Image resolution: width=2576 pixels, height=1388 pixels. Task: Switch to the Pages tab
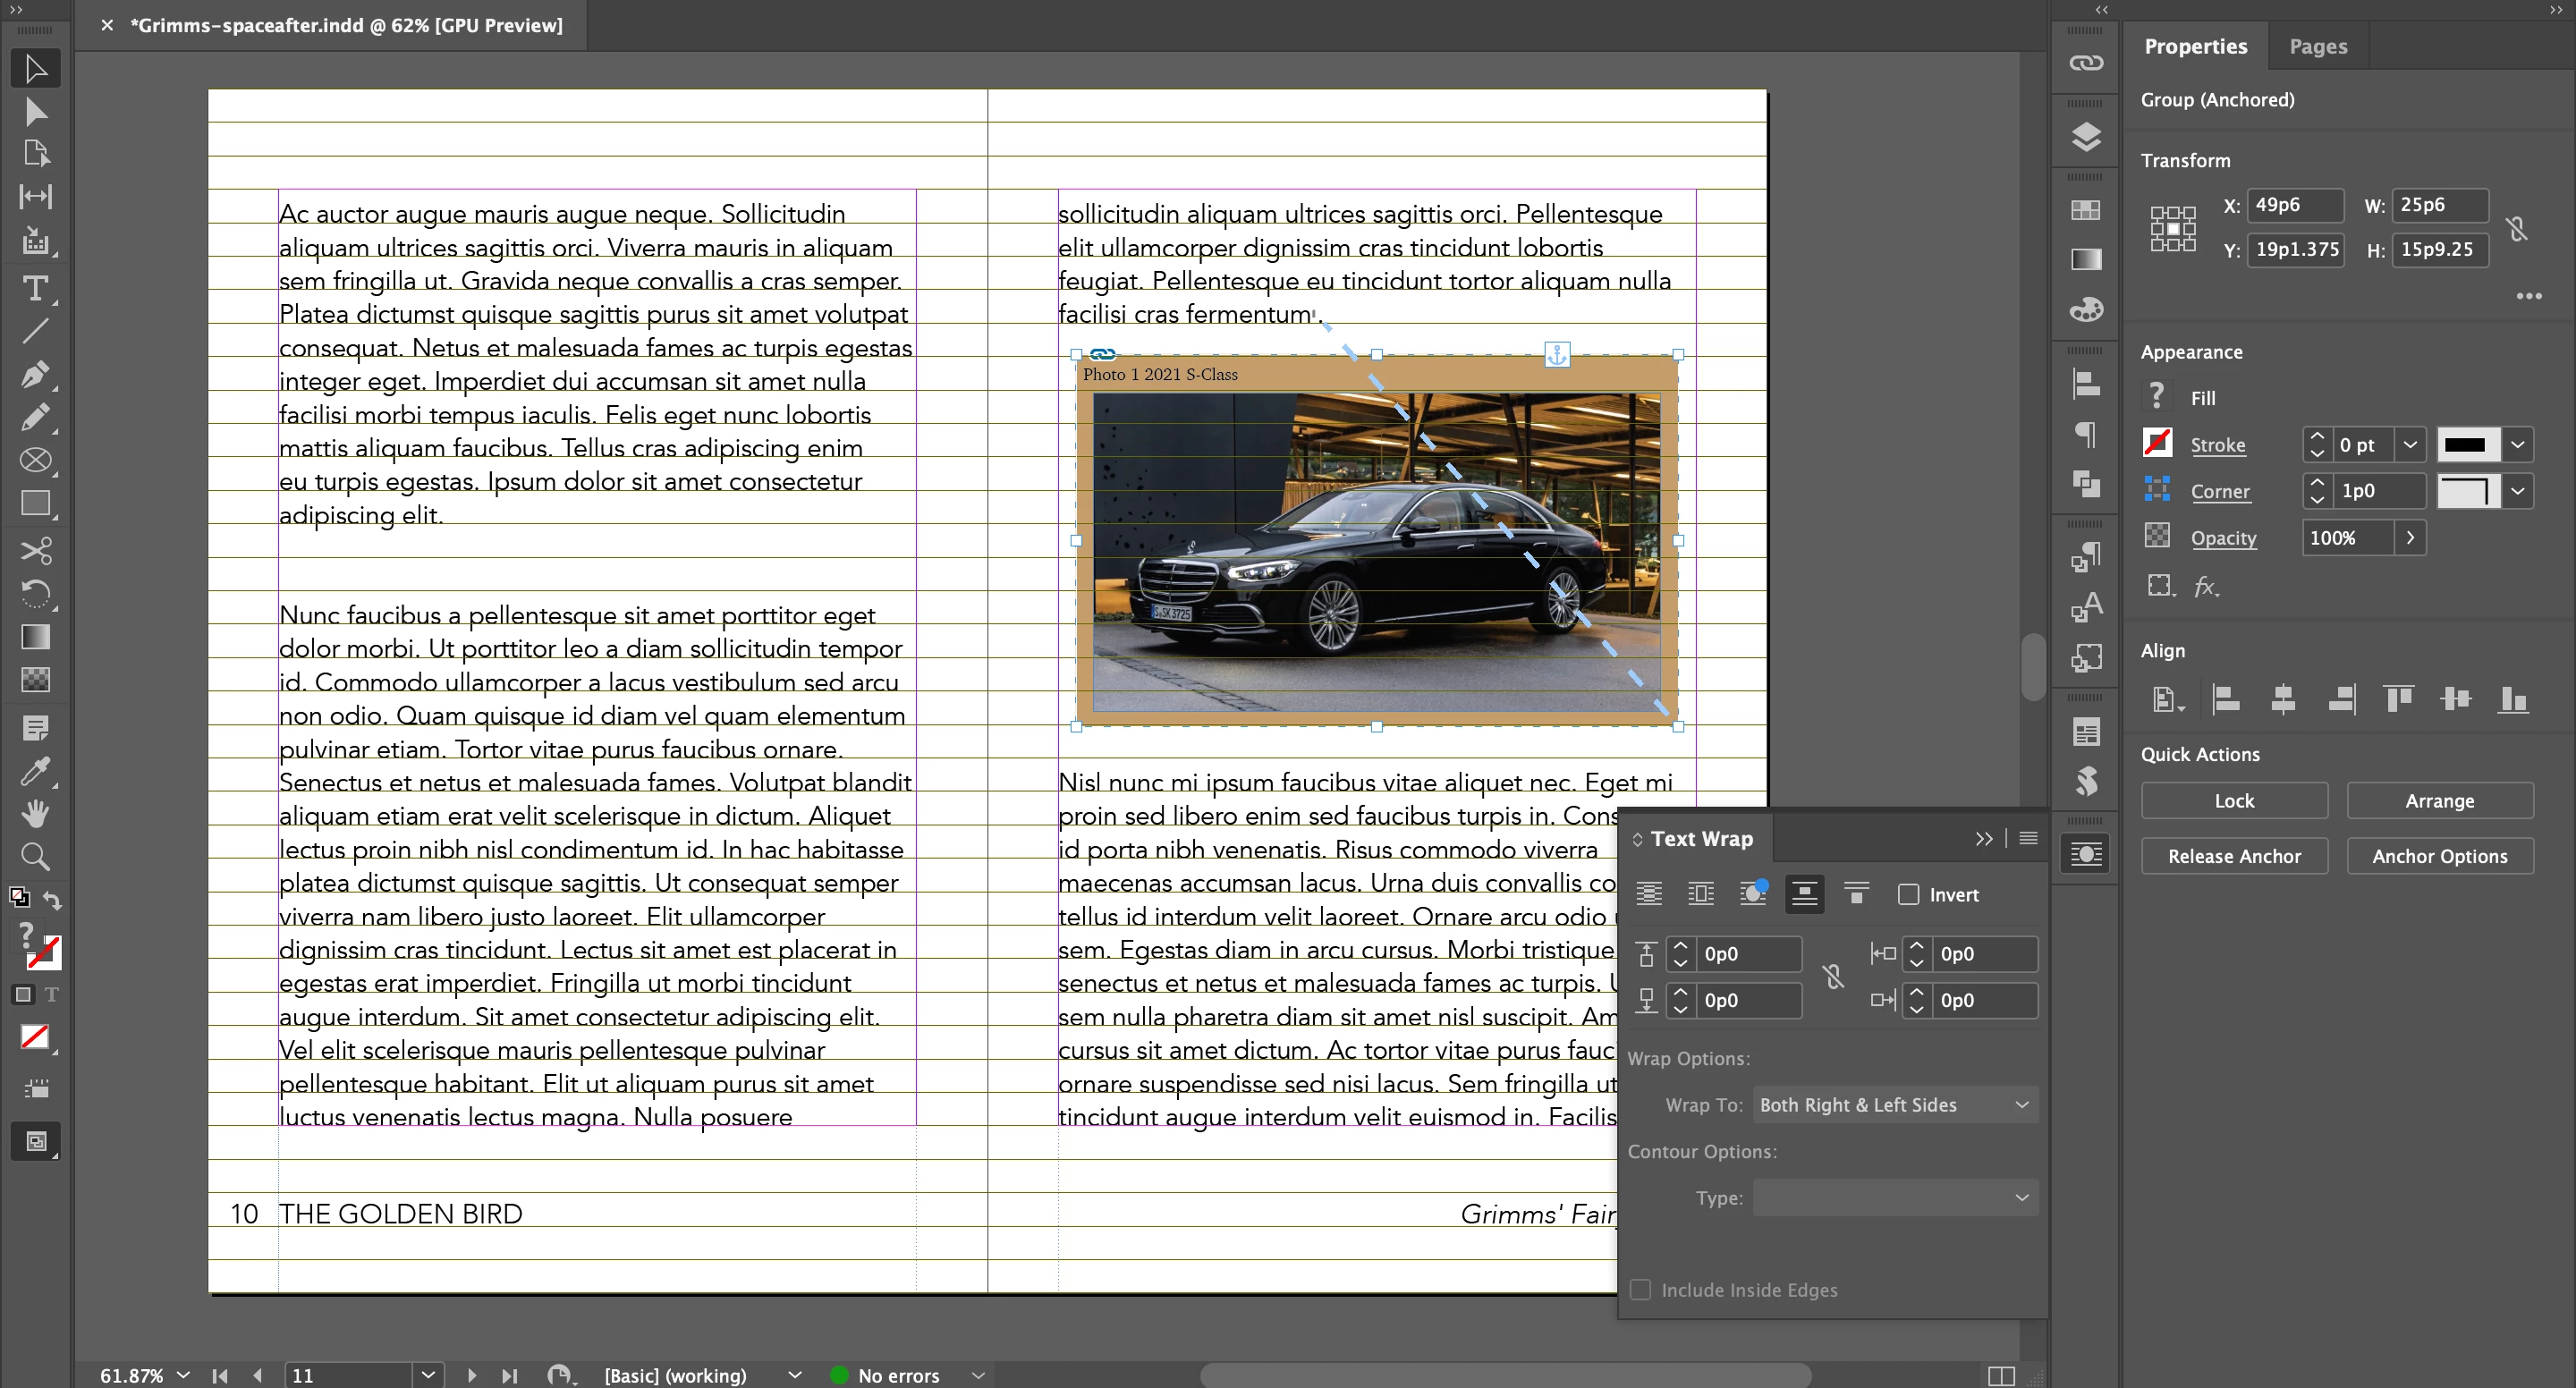point(2317,46)
